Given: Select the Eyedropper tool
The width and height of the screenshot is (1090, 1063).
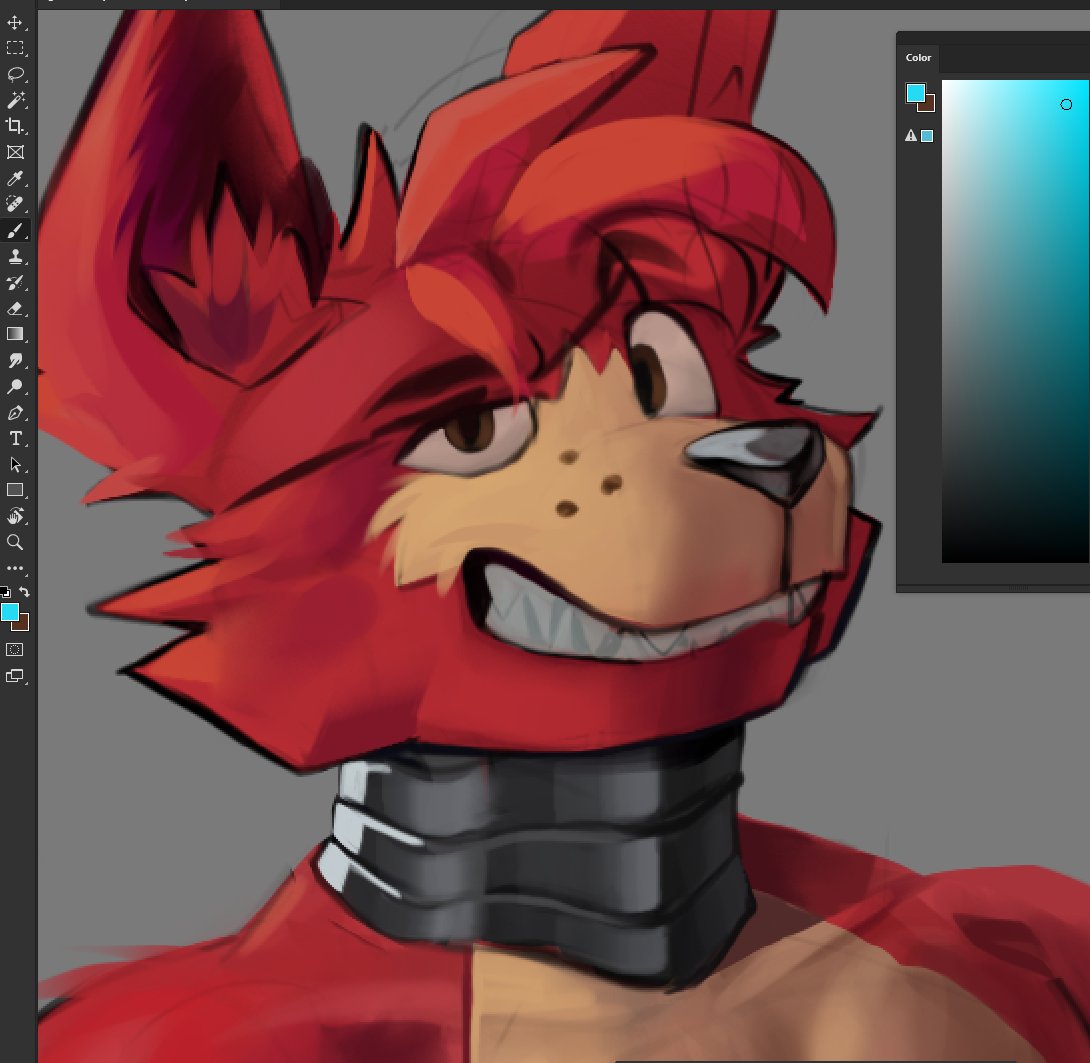Looking at the screenshot, I should pyautogui.click(x=15, y=179).
